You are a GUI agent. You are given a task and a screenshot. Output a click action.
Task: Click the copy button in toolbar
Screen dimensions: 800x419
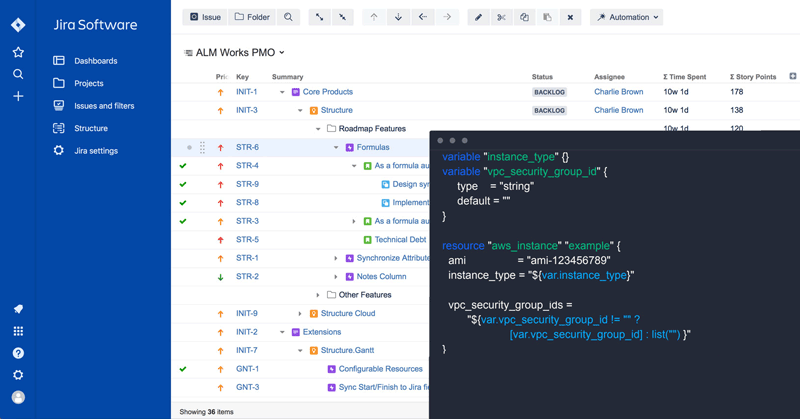click(x=524, y=17)
